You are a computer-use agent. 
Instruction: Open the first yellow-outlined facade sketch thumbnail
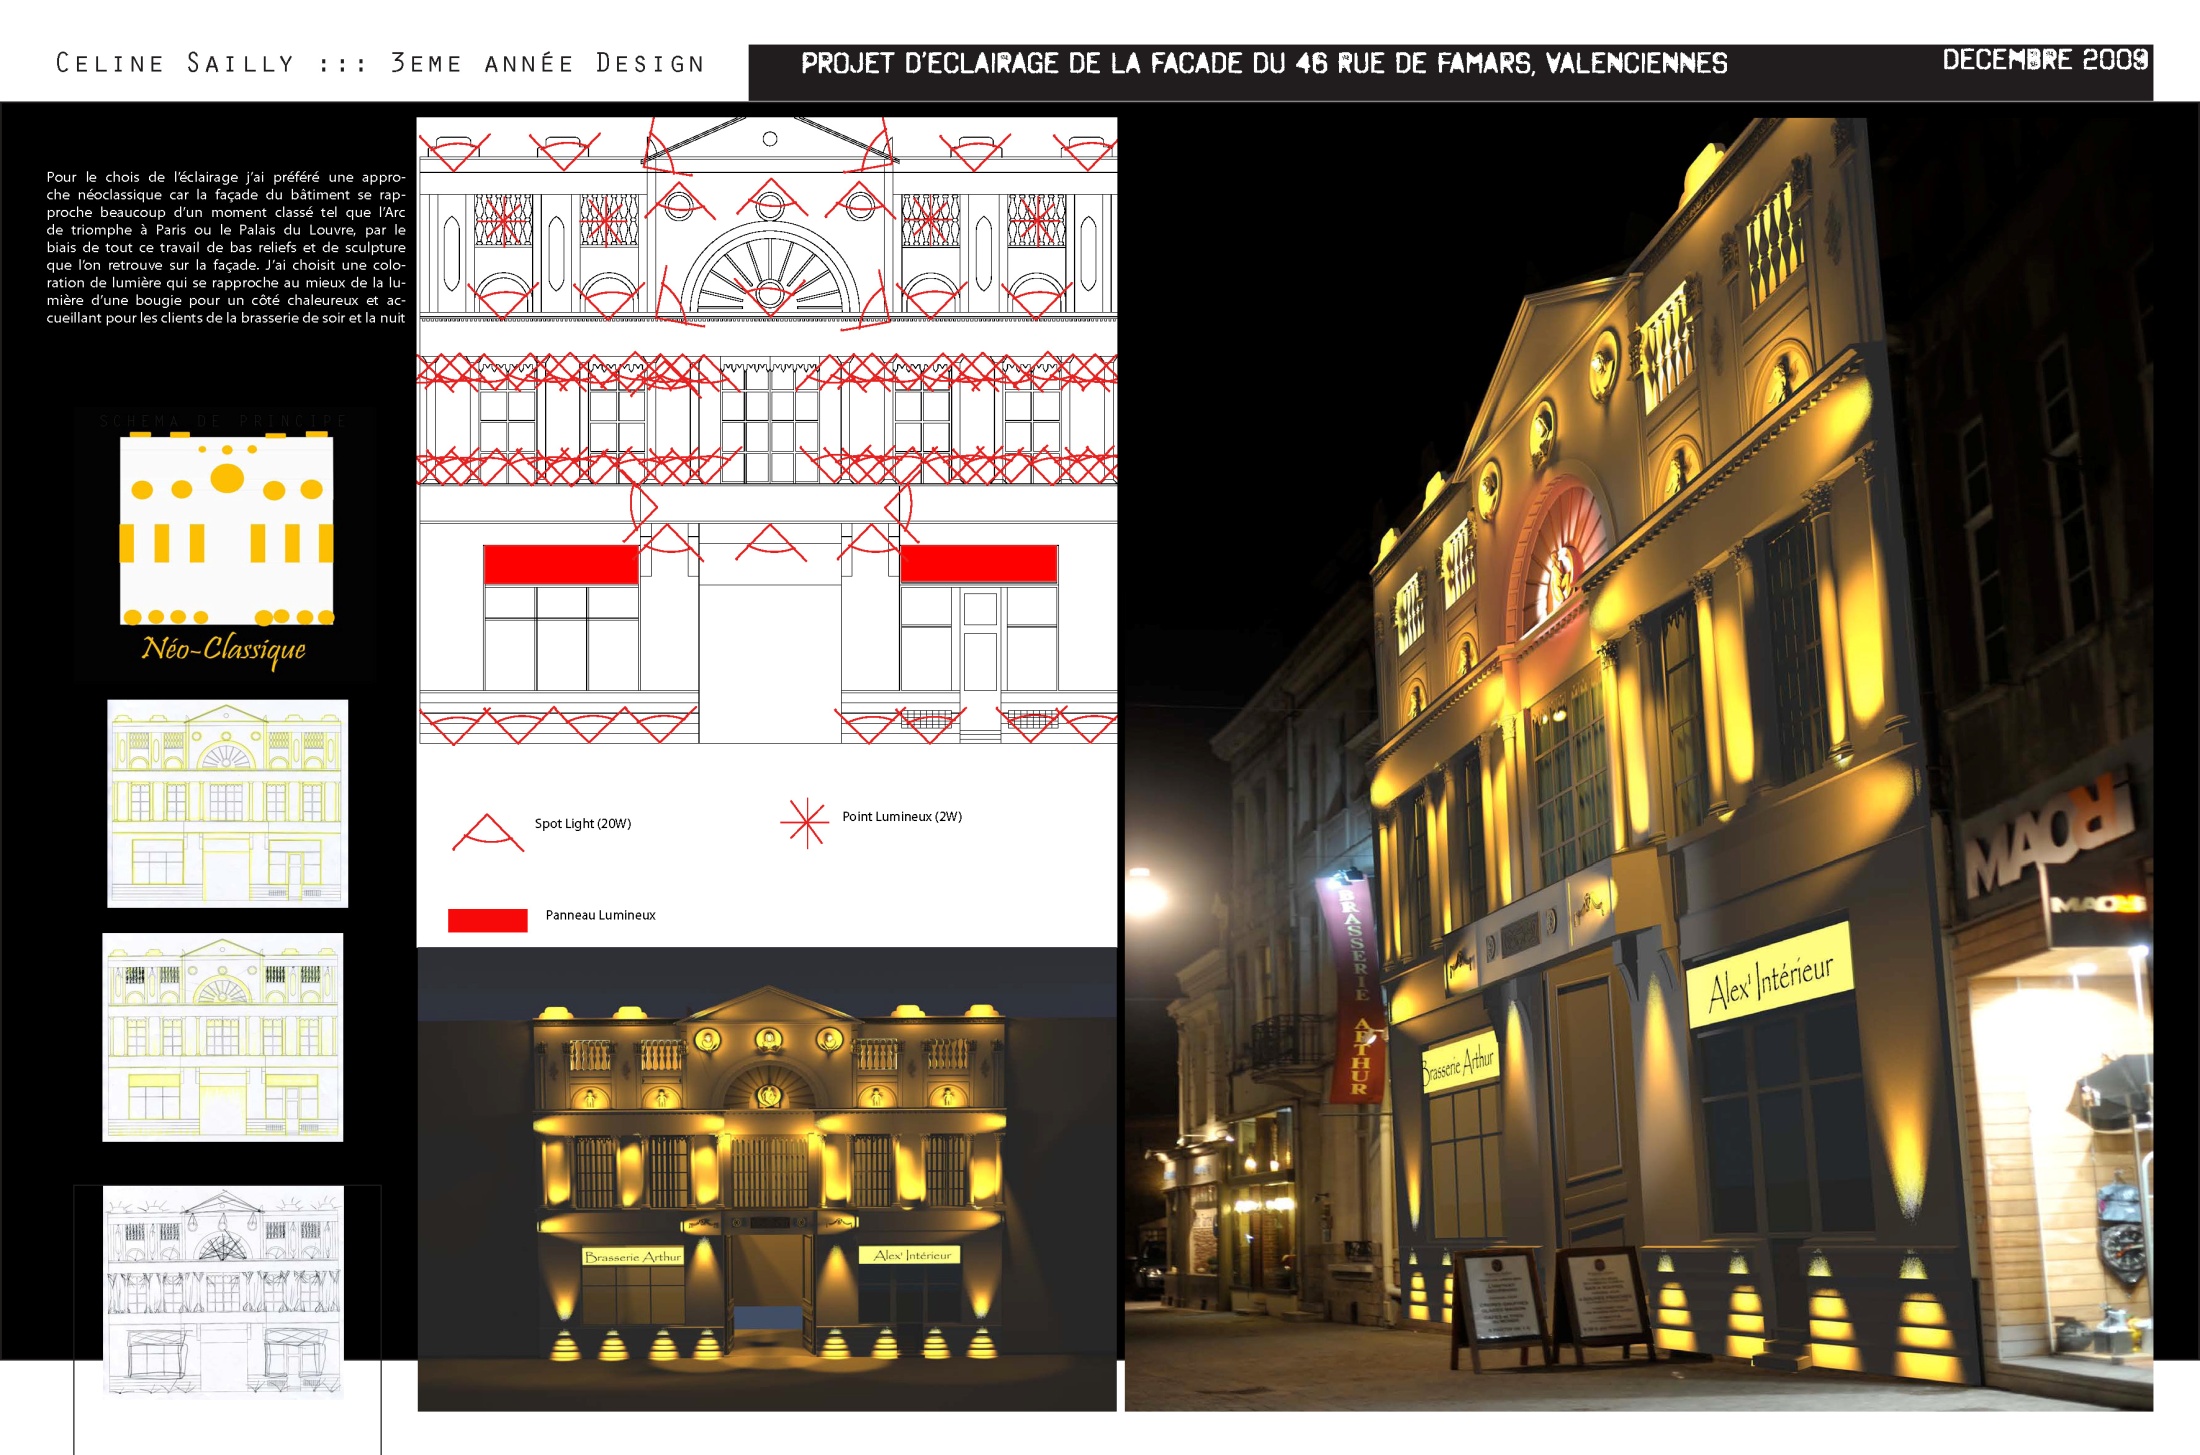(227, 803)
